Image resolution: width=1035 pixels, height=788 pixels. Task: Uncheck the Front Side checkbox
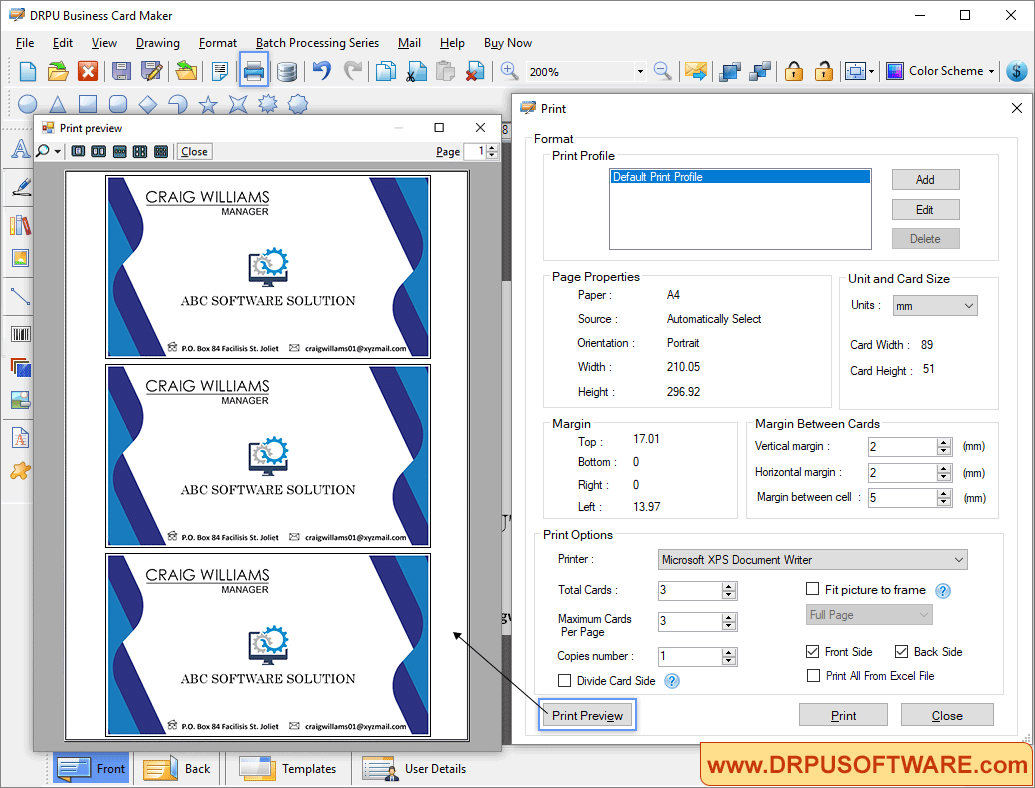coord(813,651)
